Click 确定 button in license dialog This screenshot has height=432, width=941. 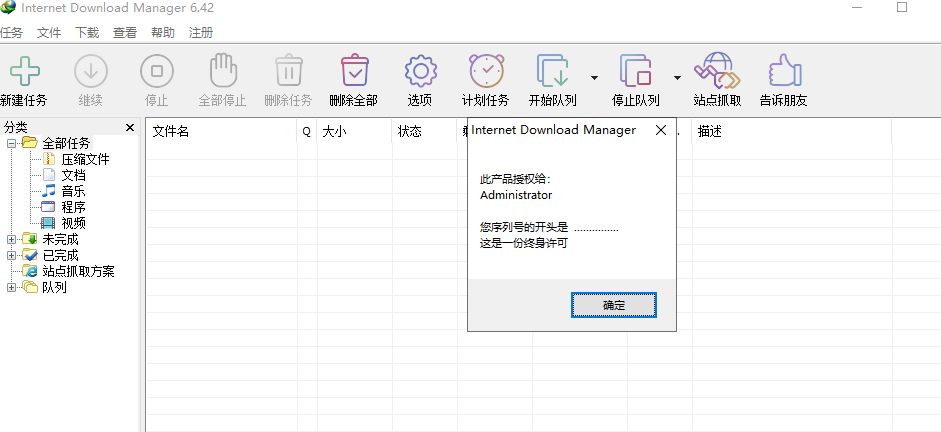(x=613, y=305)
